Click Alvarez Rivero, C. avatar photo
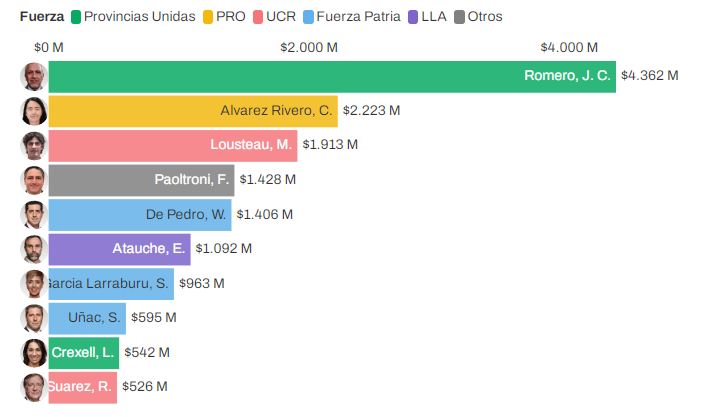The image size is (706, 417). coord(34,111)
